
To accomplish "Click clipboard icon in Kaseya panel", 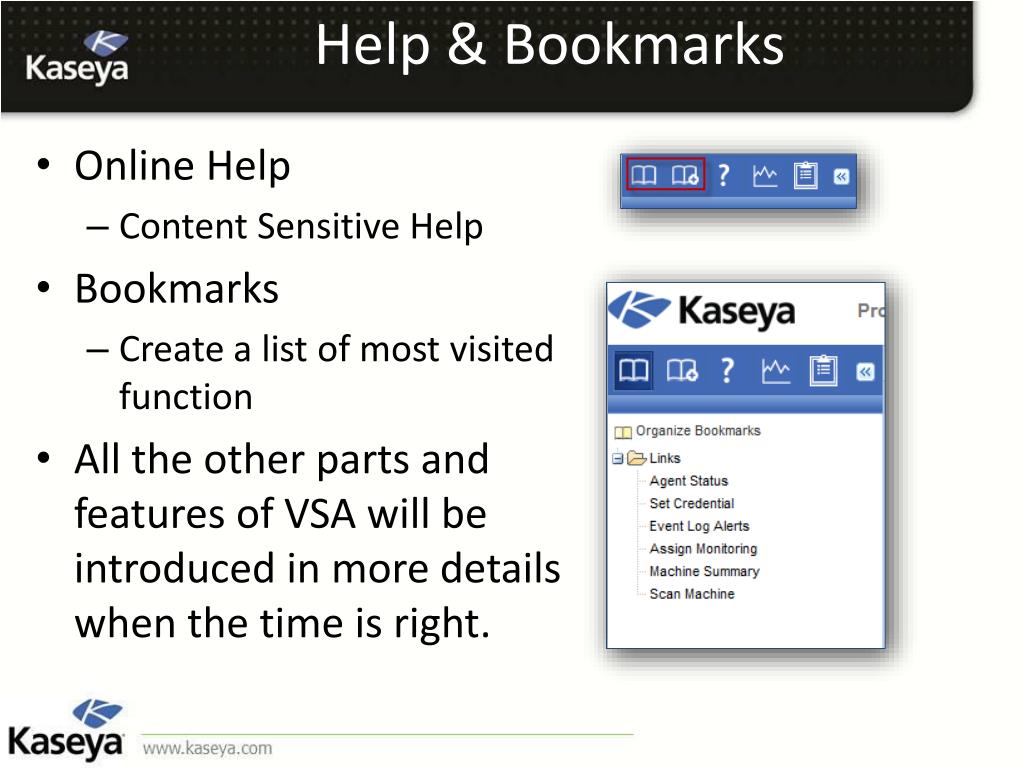I will click(823, 370).
